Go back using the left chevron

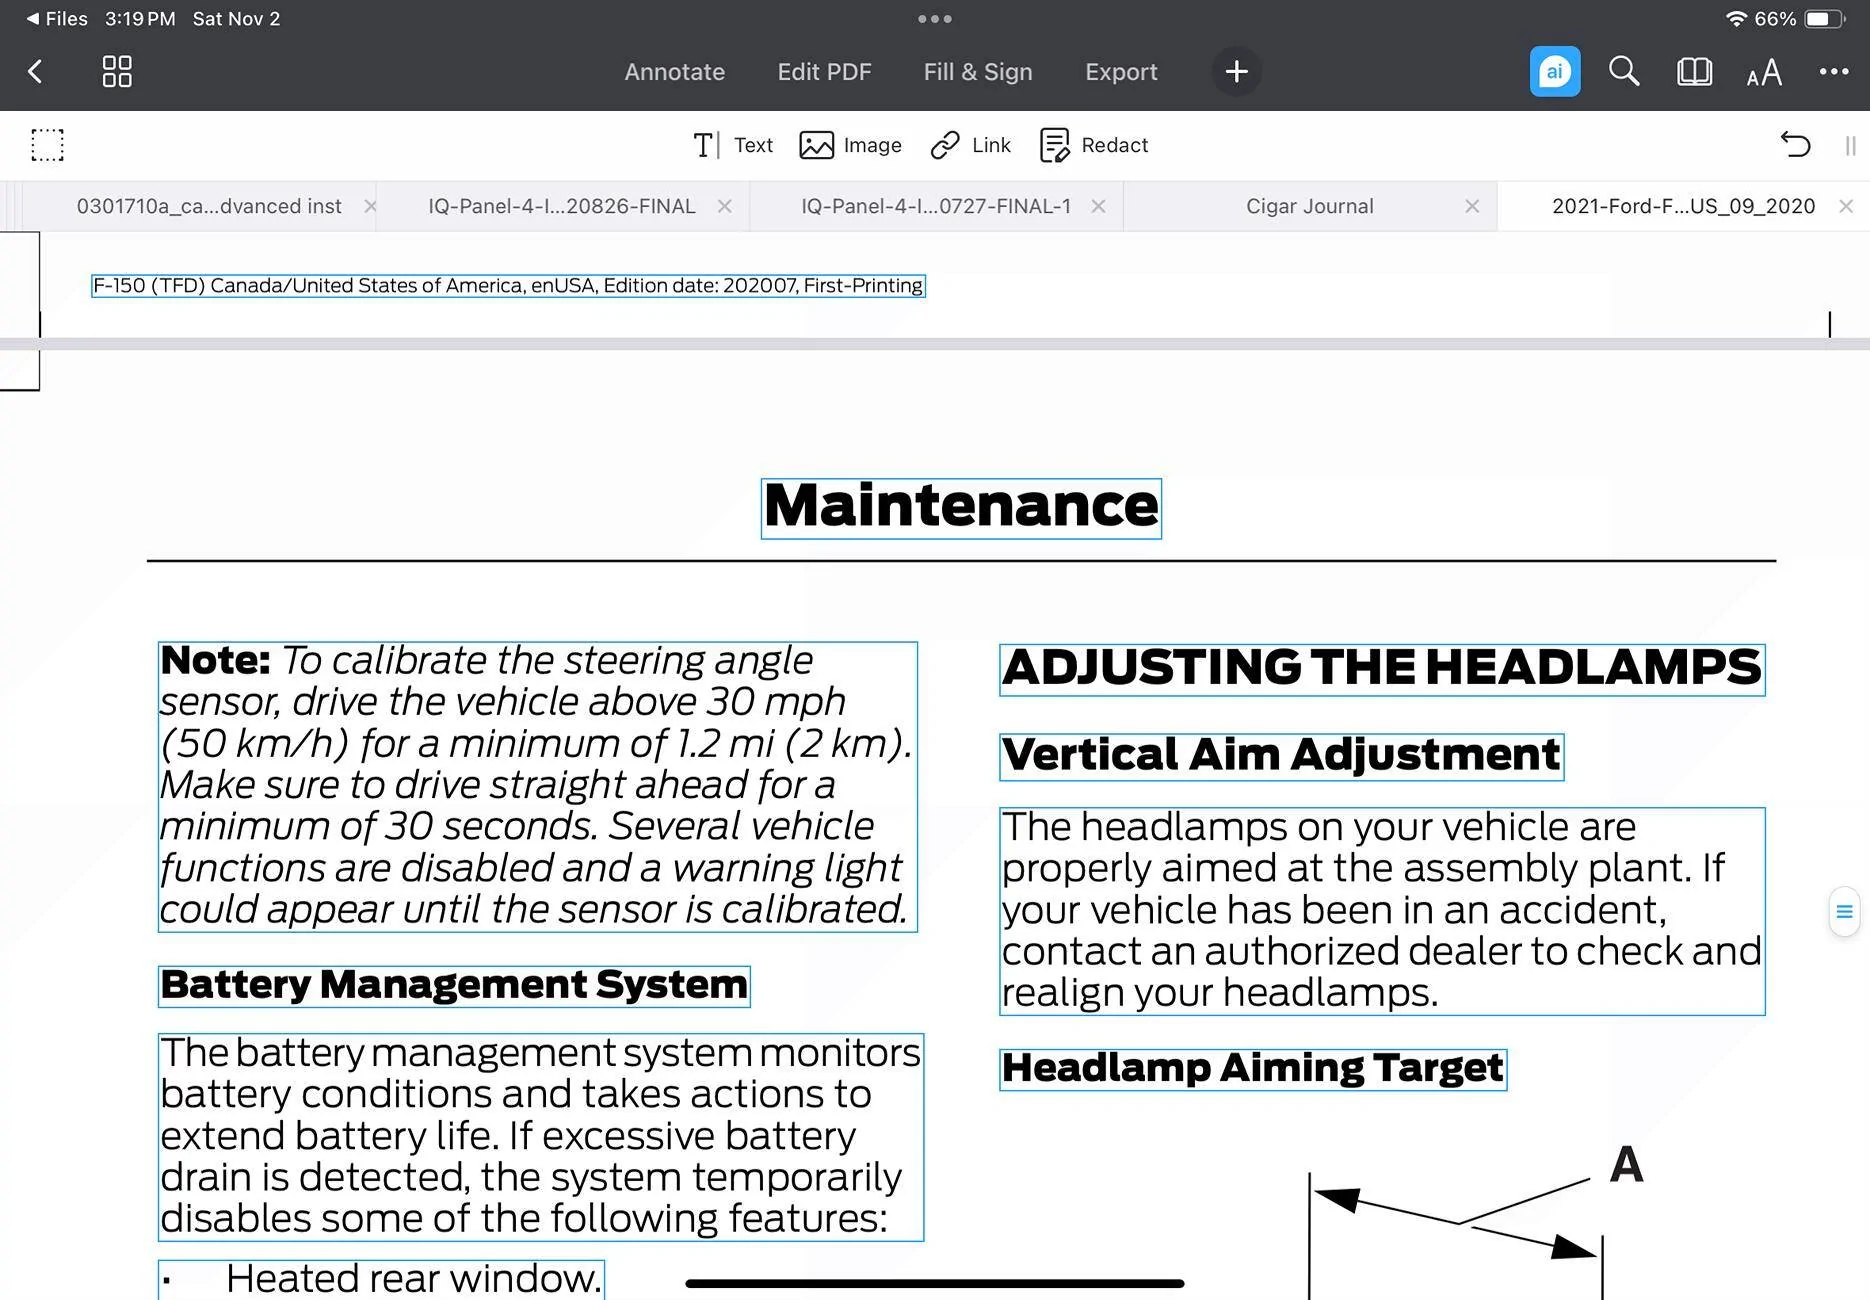tap(36, 72)
